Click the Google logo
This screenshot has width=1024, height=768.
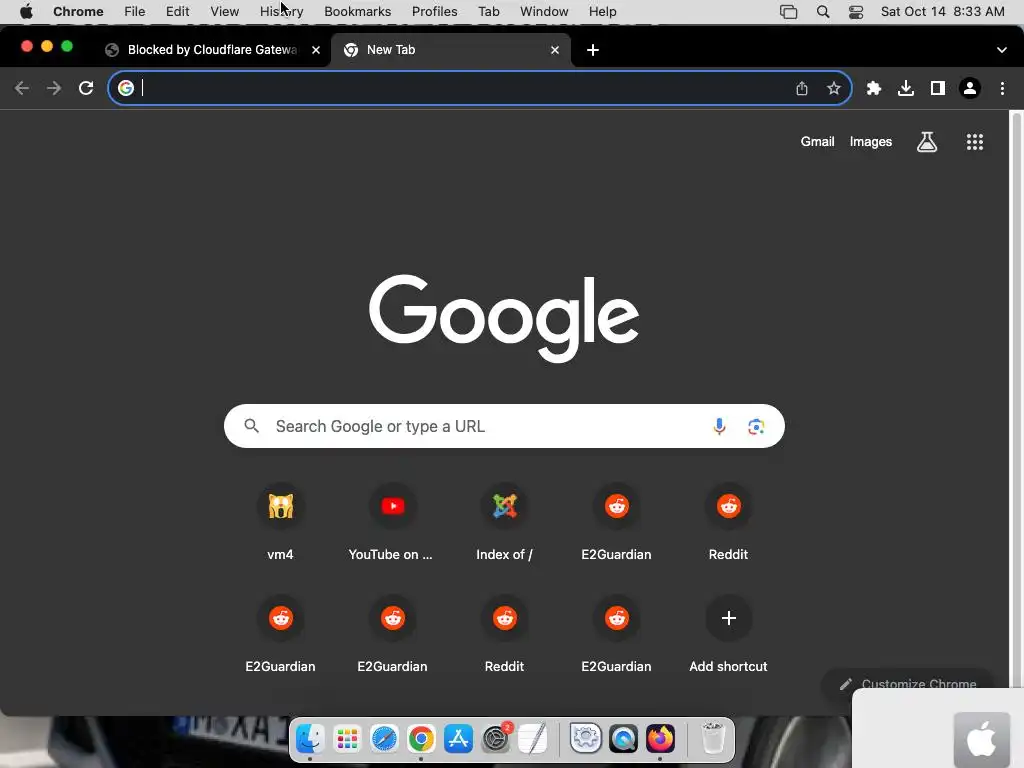click(x=504, y=318)
